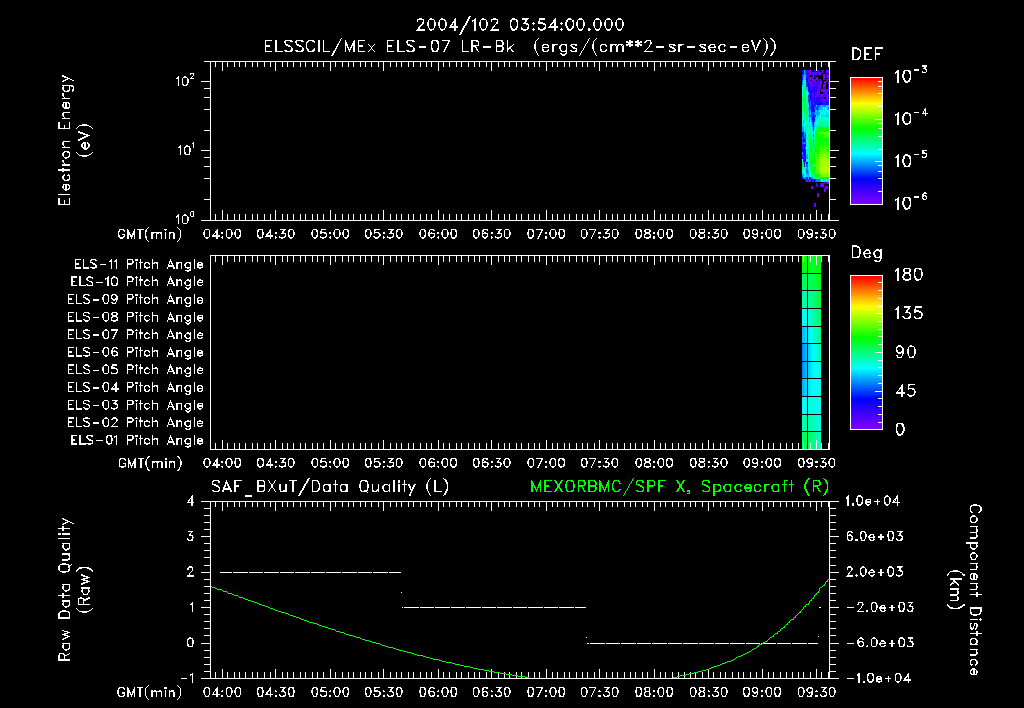Click the 135 label on the Deg scale

[908, 314]
